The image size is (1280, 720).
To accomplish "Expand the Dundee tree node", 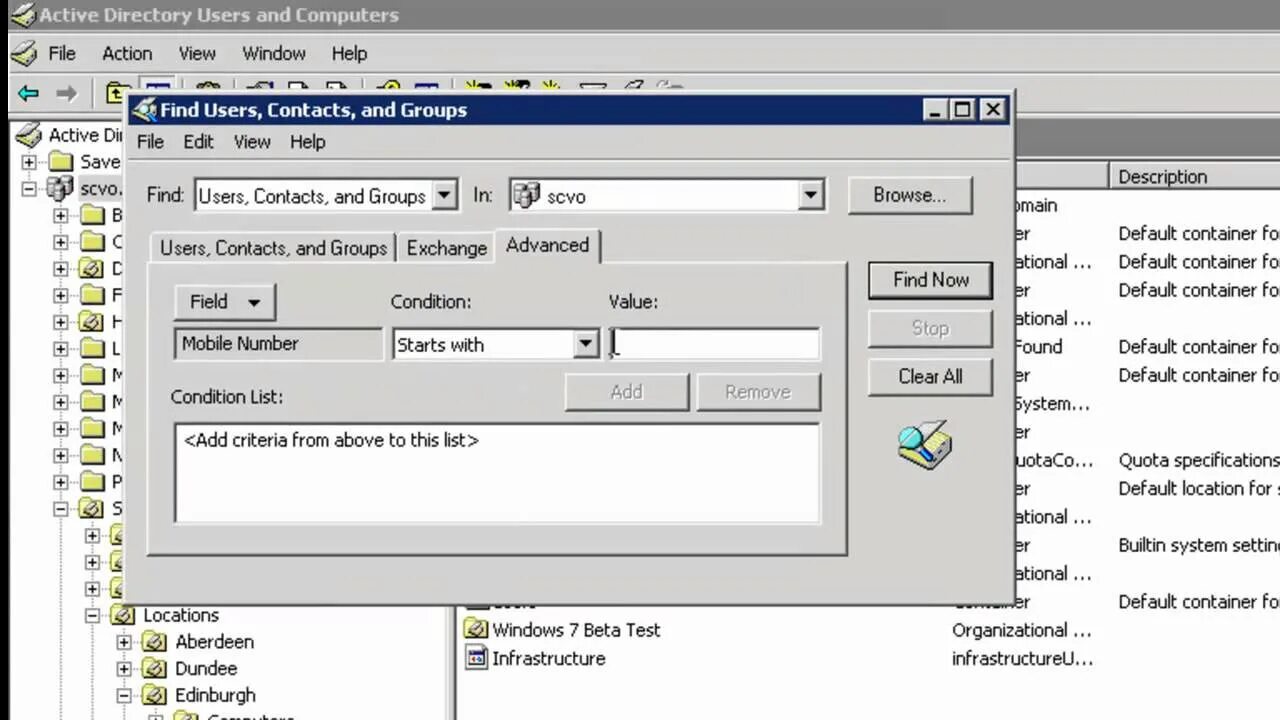I will pyautogui.click(x=124, y=668).
